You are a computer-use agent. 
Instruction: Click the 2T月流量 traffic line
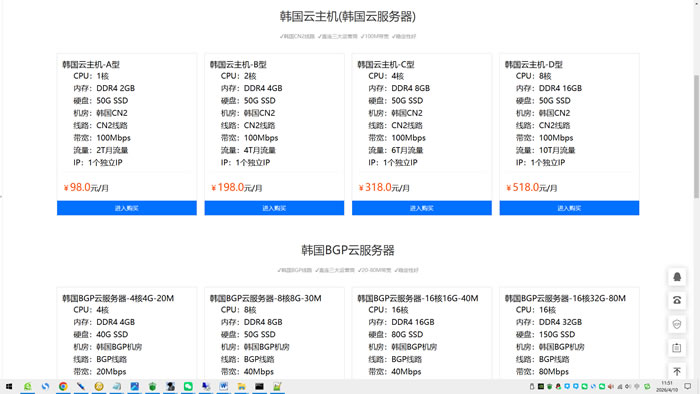point(101,150)
